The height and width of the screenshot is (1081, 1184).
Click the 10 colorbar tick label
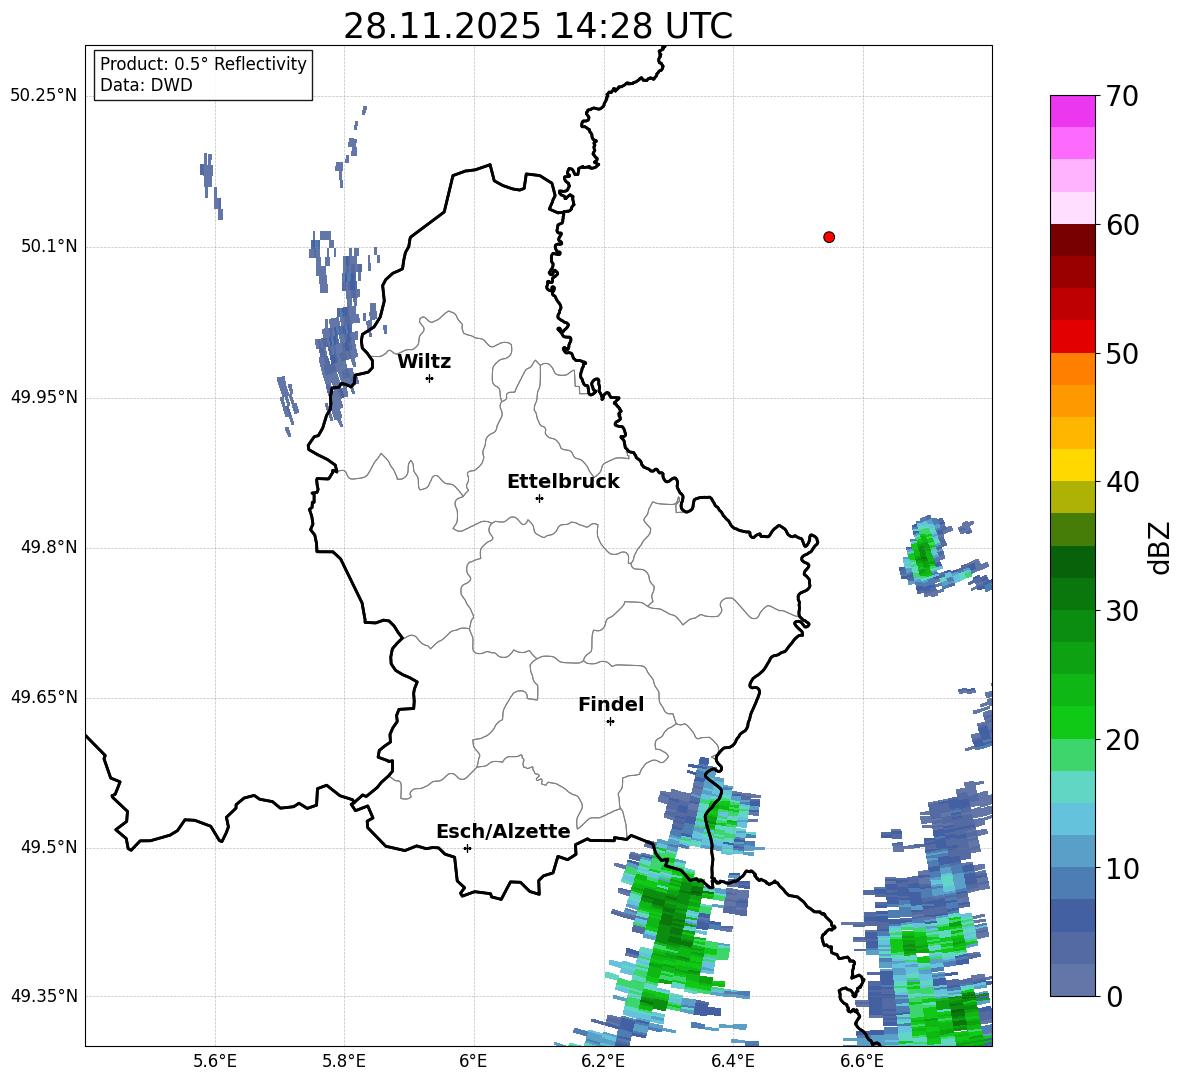click(x=1122, y=868)
